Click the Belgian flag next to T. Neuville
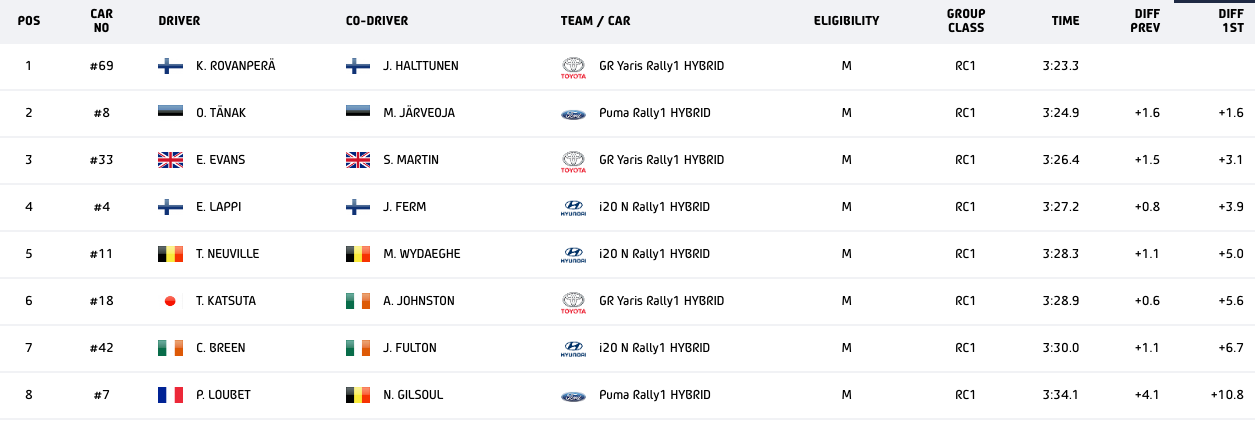This screenshot has height=423, width=1255. tap(170, 254)
